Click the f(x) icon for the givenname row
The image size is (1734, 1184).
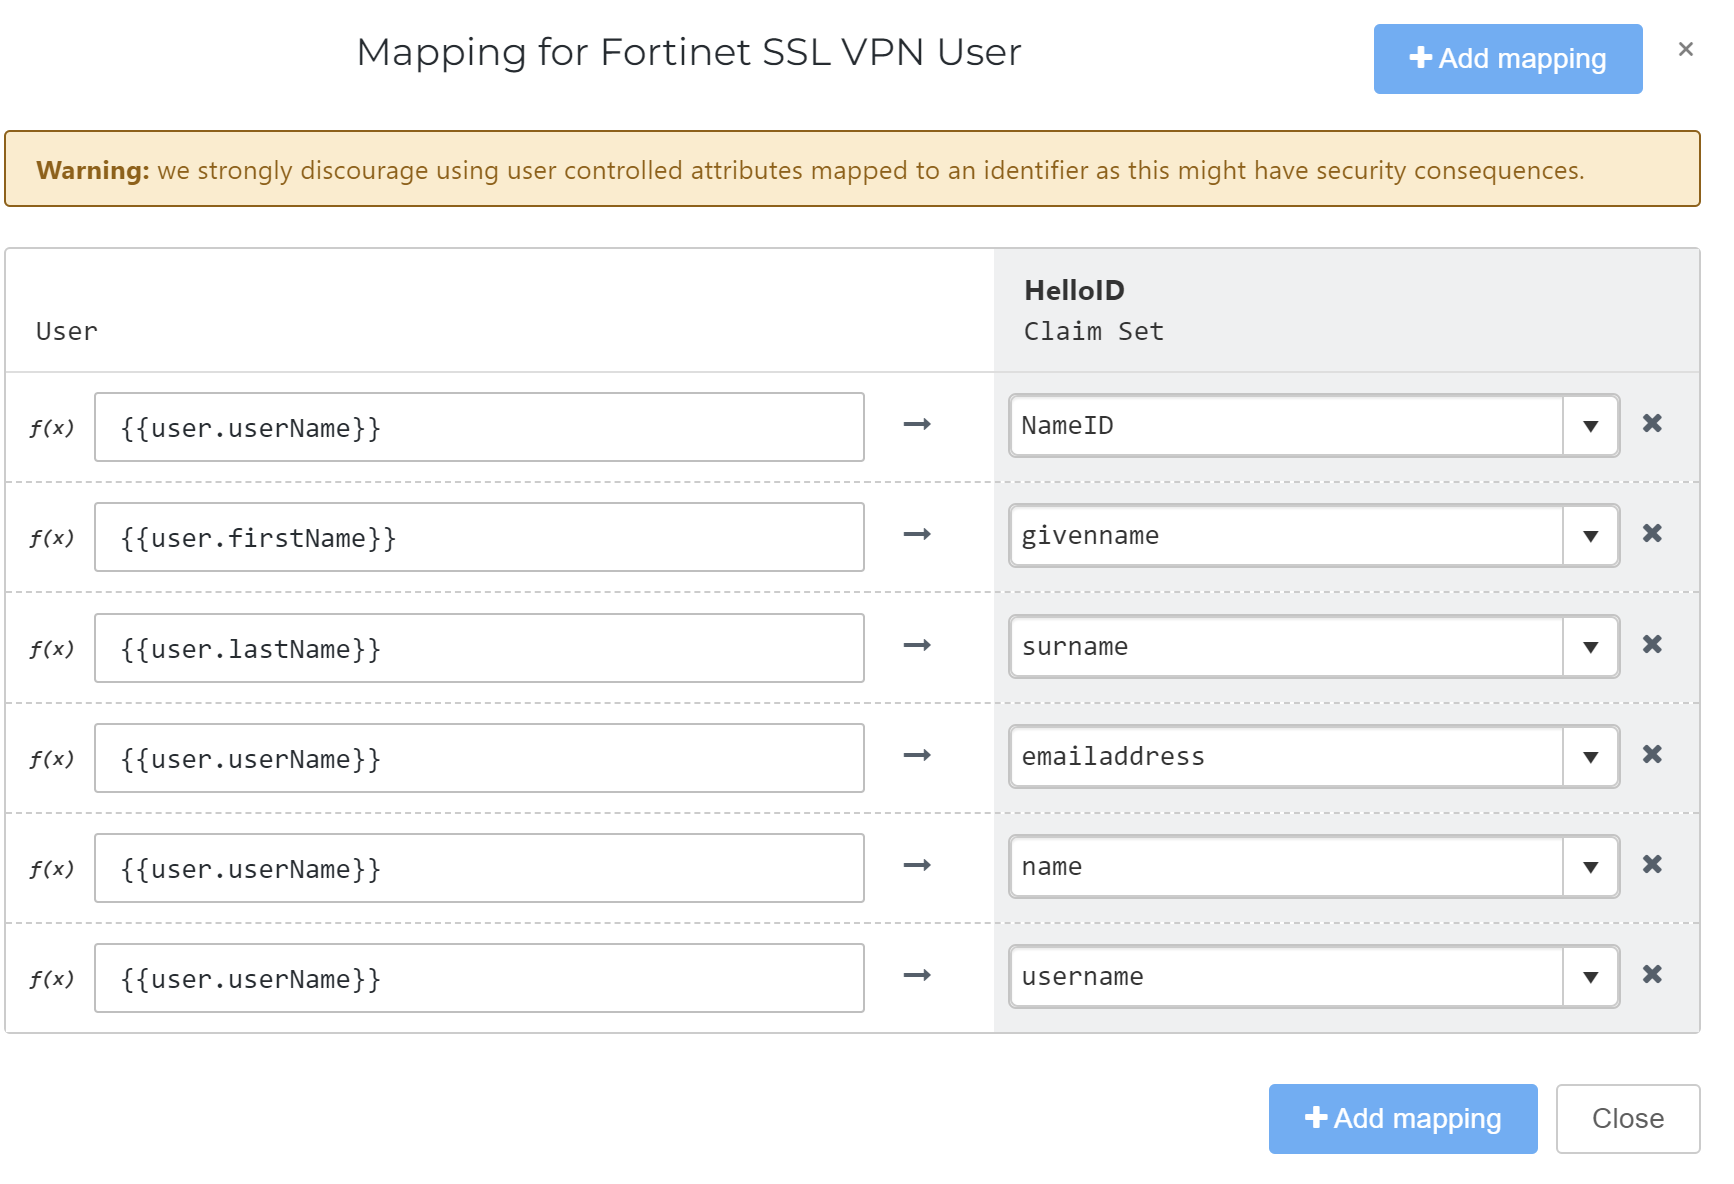click(x=52, y=538)
